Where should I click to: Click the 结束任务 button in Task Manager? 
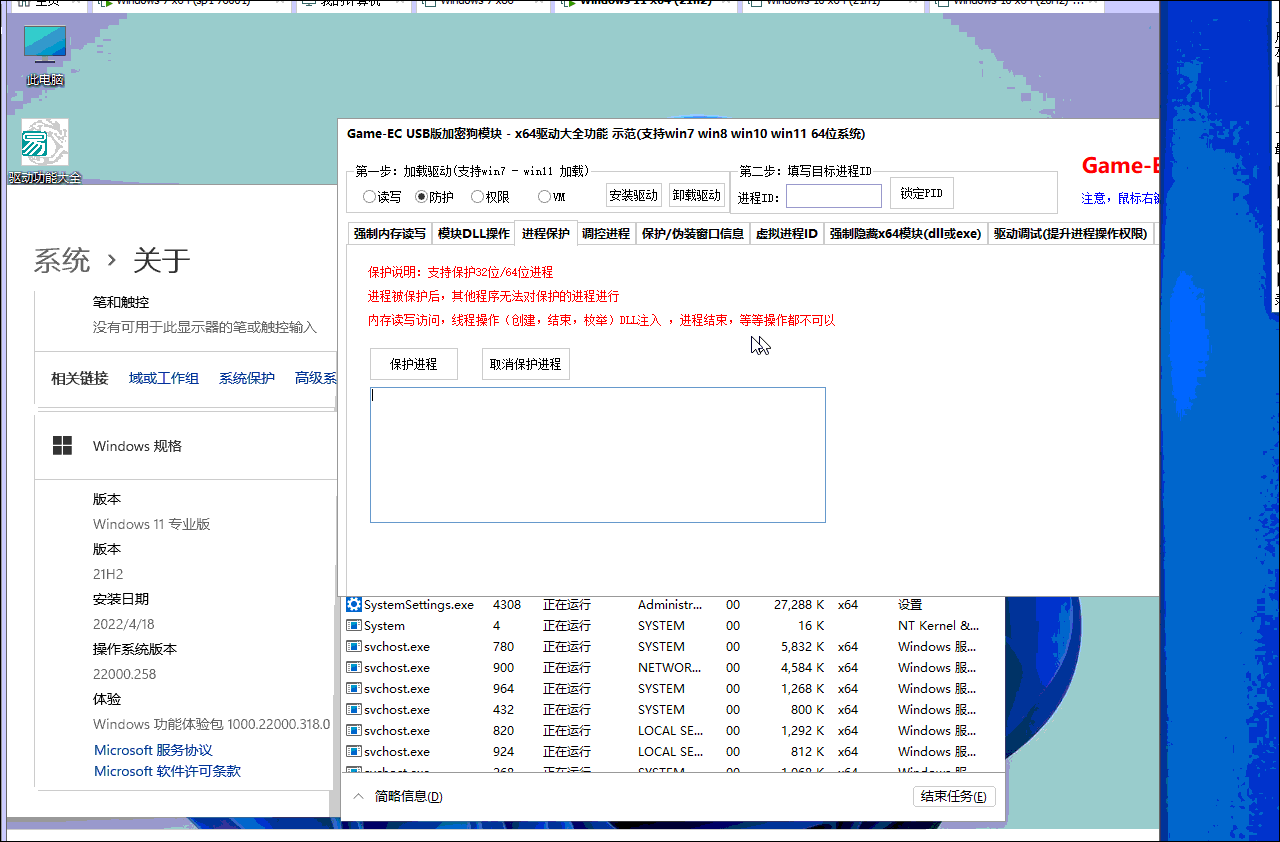point(954,796)
